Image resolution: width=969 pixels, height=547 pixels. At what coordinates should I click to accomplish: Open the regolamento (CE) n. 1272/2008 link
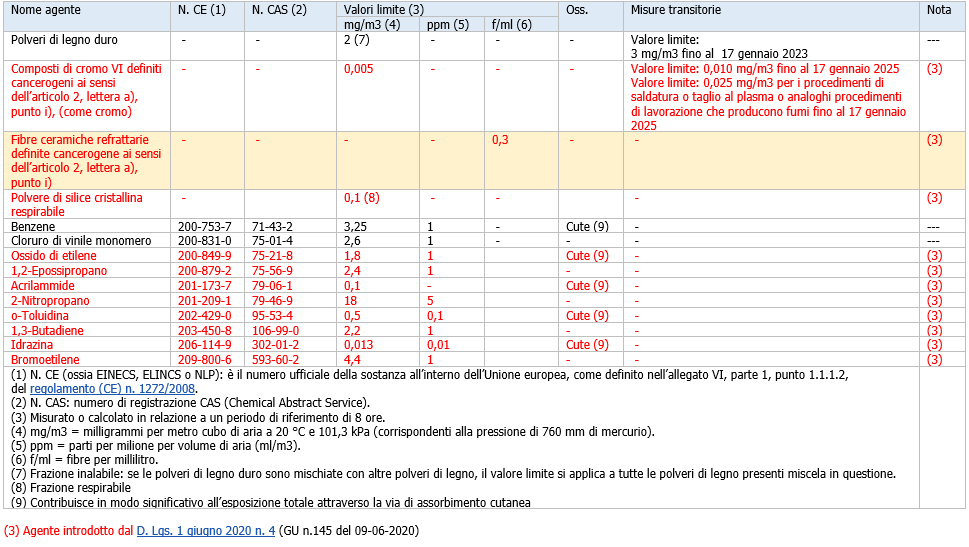(112, 389)
